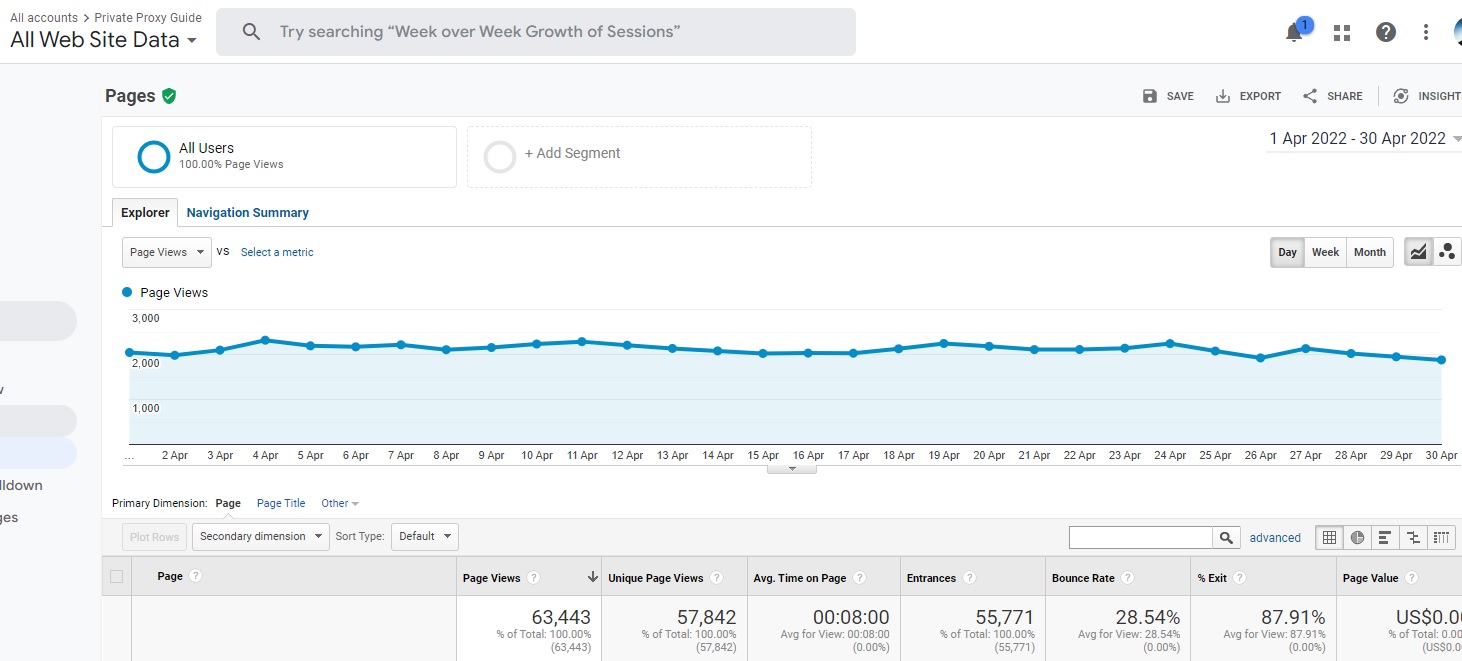Screen dimensions: 1462x661
Task: Click help icon beside Unique Page Views
Action: tap(717, 578)
